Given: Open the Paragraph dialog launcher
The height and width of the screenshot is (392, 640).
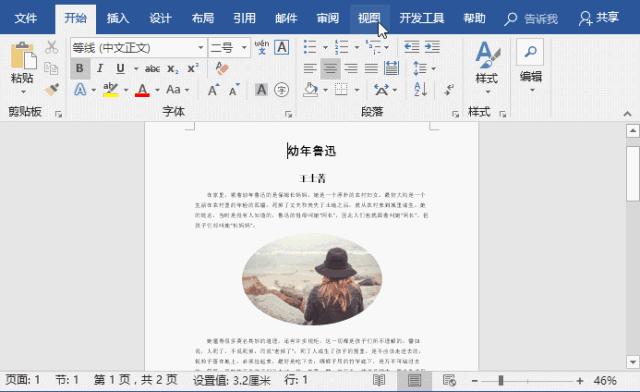Looking at the screenshot, I should [x=456, y=114].
